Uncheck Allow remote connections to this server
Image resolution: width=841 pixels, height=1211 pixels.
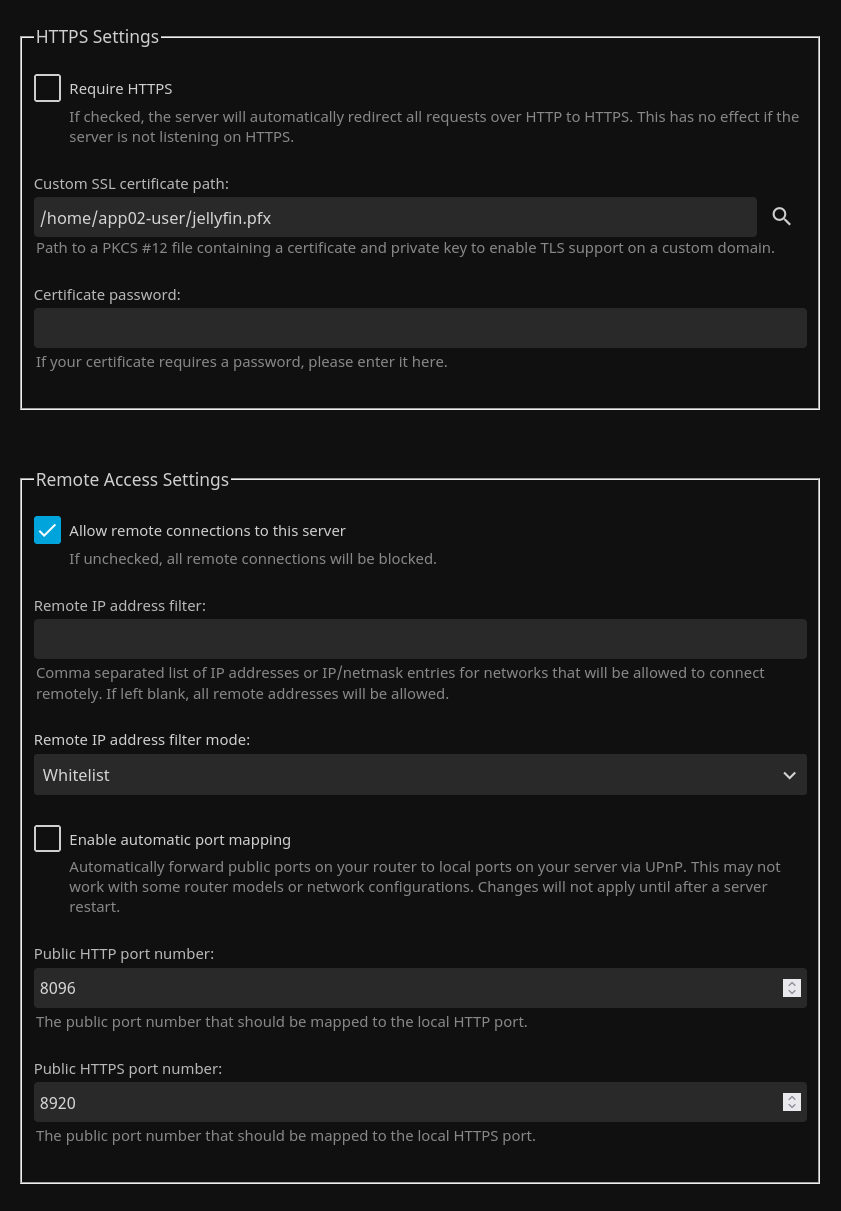click(x=48, y=530)
